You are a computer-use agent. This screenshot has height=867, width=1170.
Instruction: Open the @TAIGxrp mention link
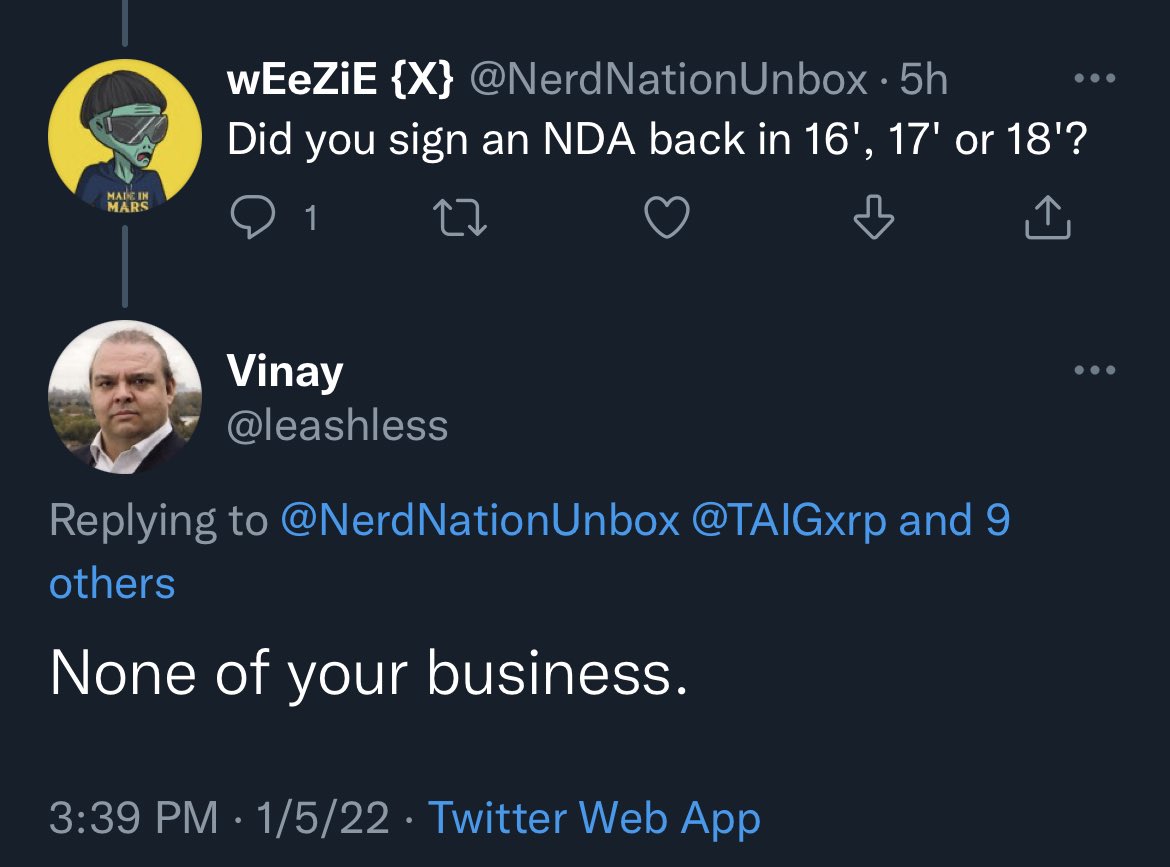point(789,520)
